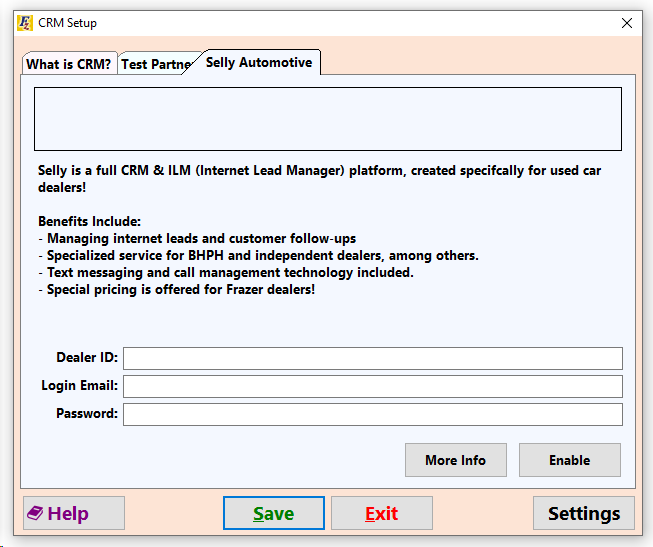The height and width of the screenshot is (547, 653).
Task: Click the purple book icon on the Help button
Action: pyautogui.click(x=35, y=513)
